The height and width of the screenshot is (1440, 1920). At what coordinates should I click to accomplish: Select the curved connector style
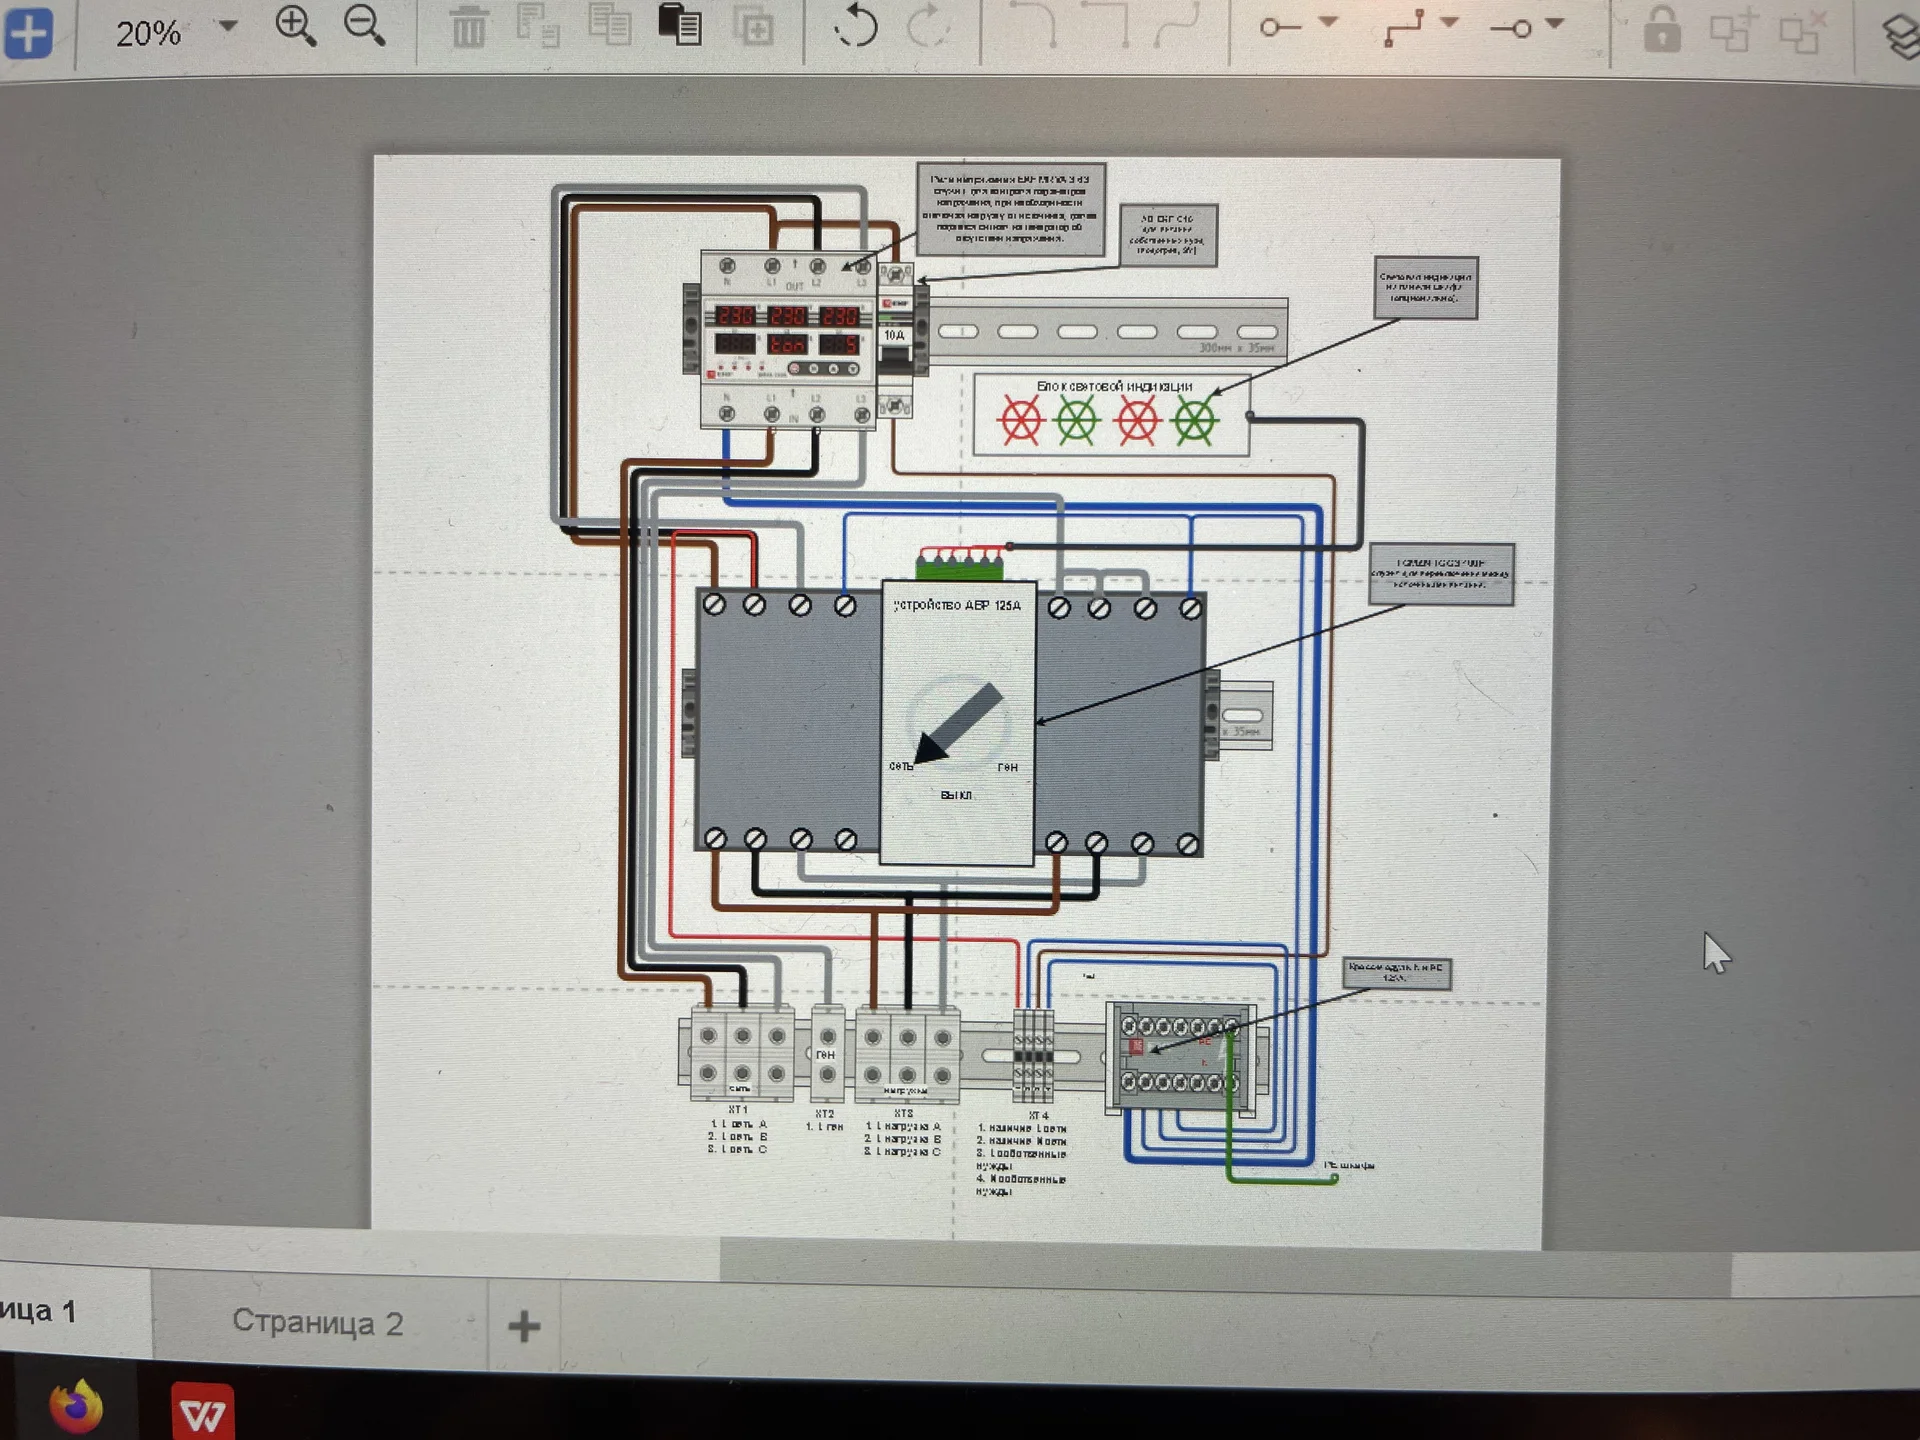pyautogui.click(x=1177, y=24)
